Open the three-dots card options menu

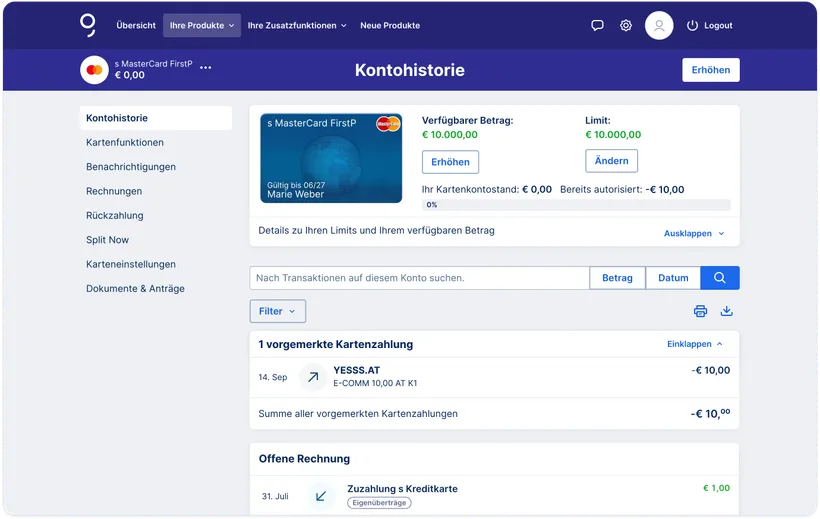click(206, 67)
